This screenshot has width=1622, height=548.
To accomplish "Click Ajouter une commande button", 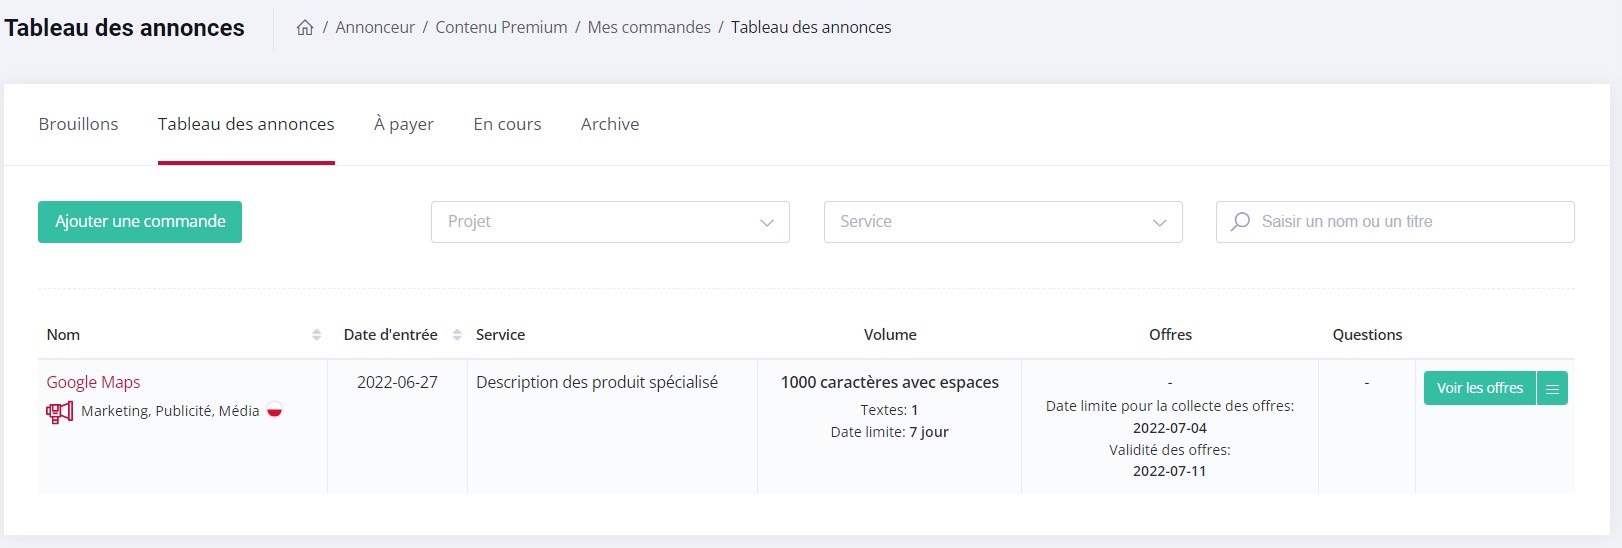I will [140, 222].
